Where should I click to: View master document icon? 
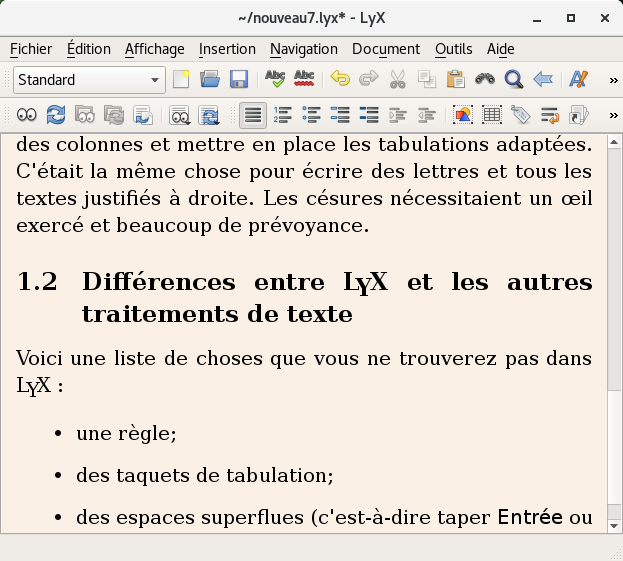click(x=85, y=116)
